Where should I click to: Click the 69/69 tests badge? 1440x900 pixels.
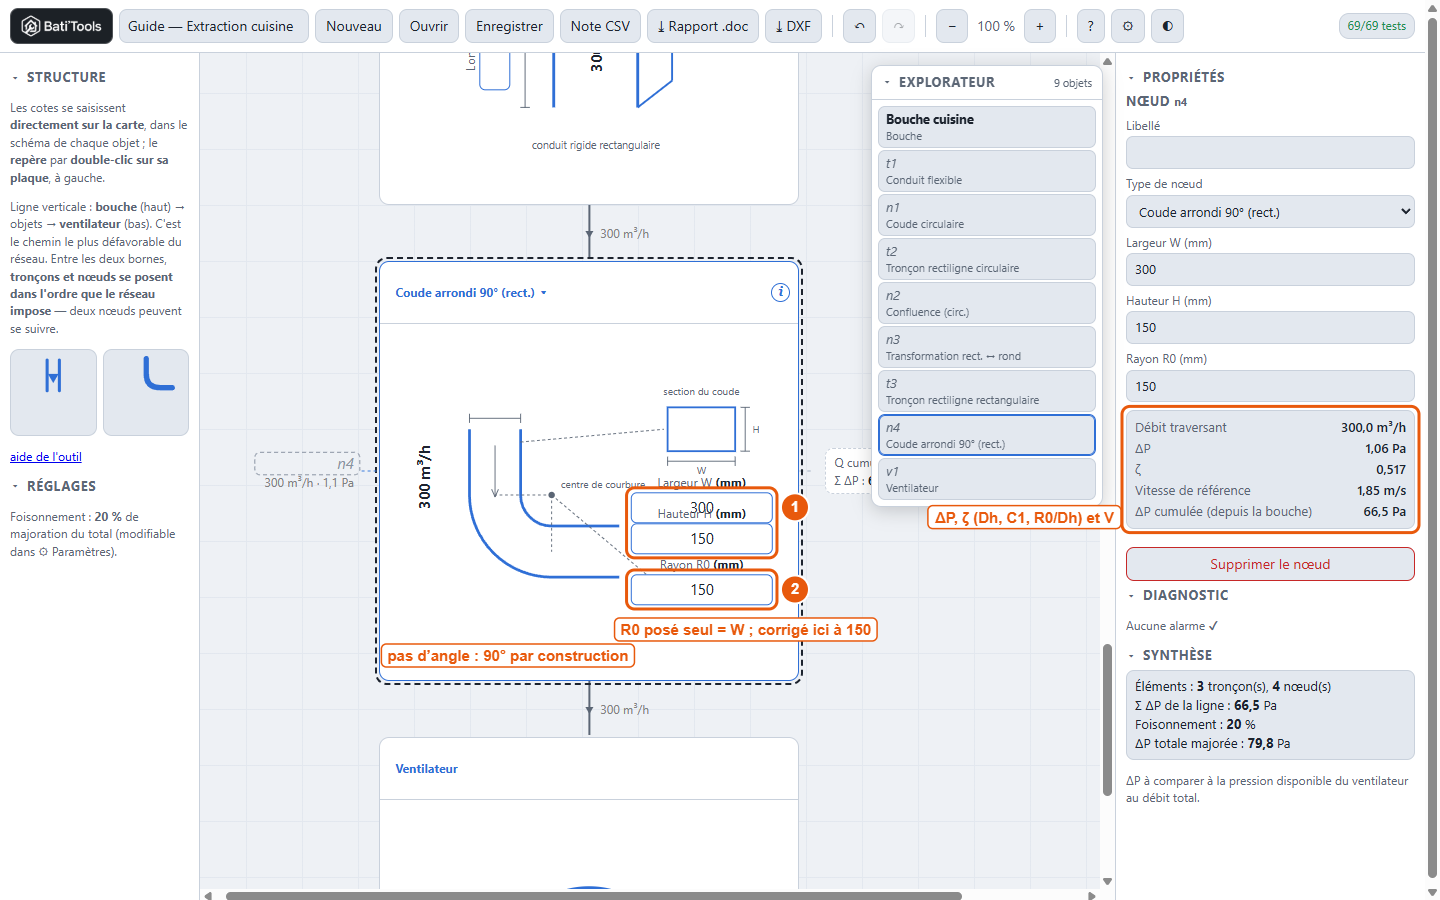[1376, 26]
